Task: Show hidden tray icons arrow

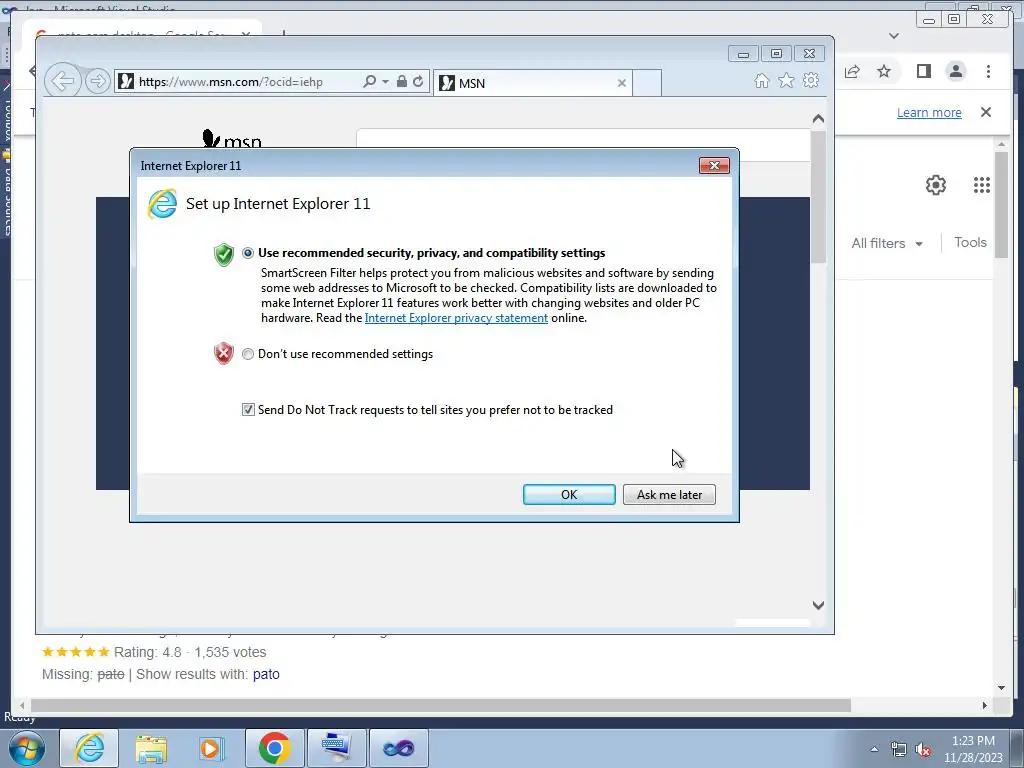Action: (874, 749)
